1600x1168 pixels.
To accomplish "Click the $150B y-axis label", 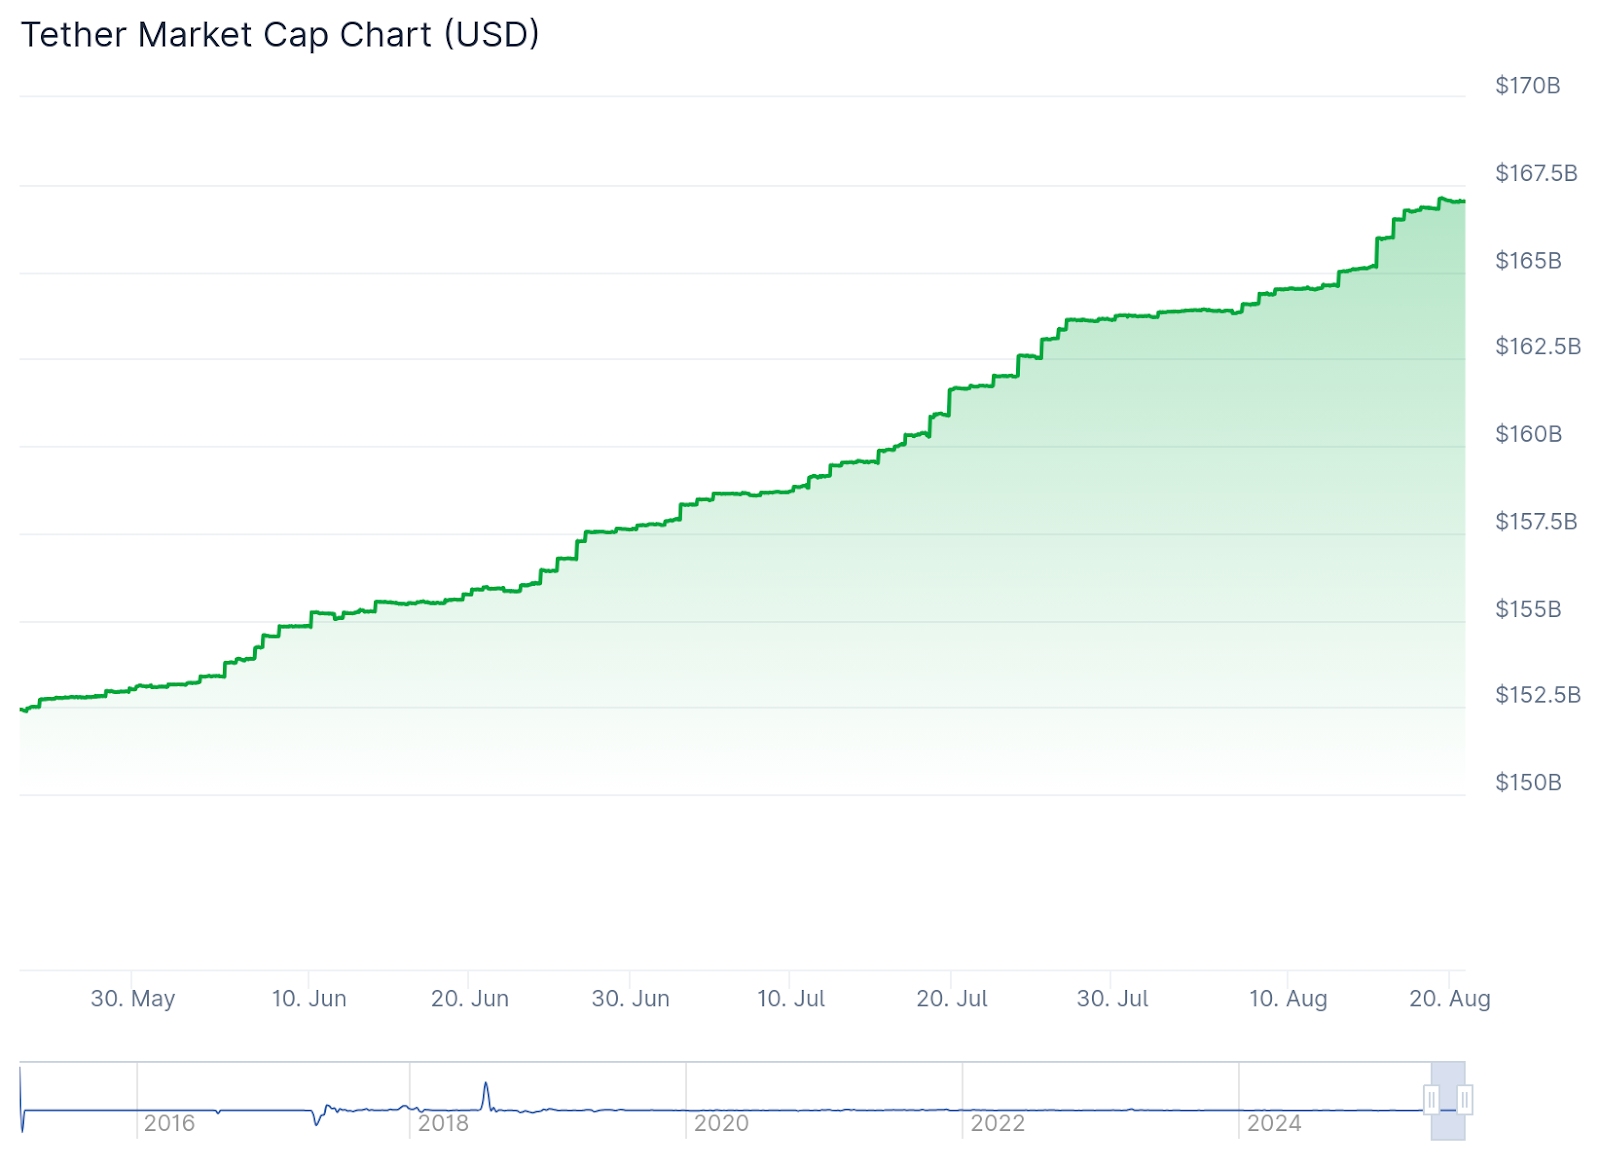I will pos(1528,782).
